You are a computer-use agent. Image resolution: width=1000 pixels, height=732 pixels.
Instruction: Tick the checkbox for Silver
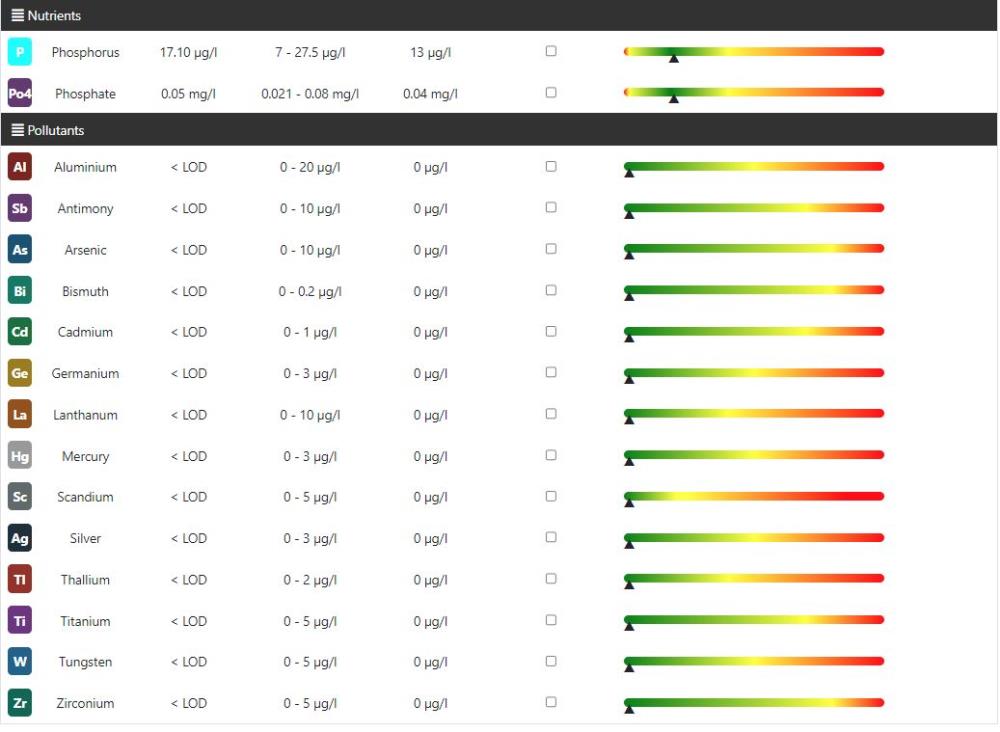pyautogui.click(x=551, y=537)
